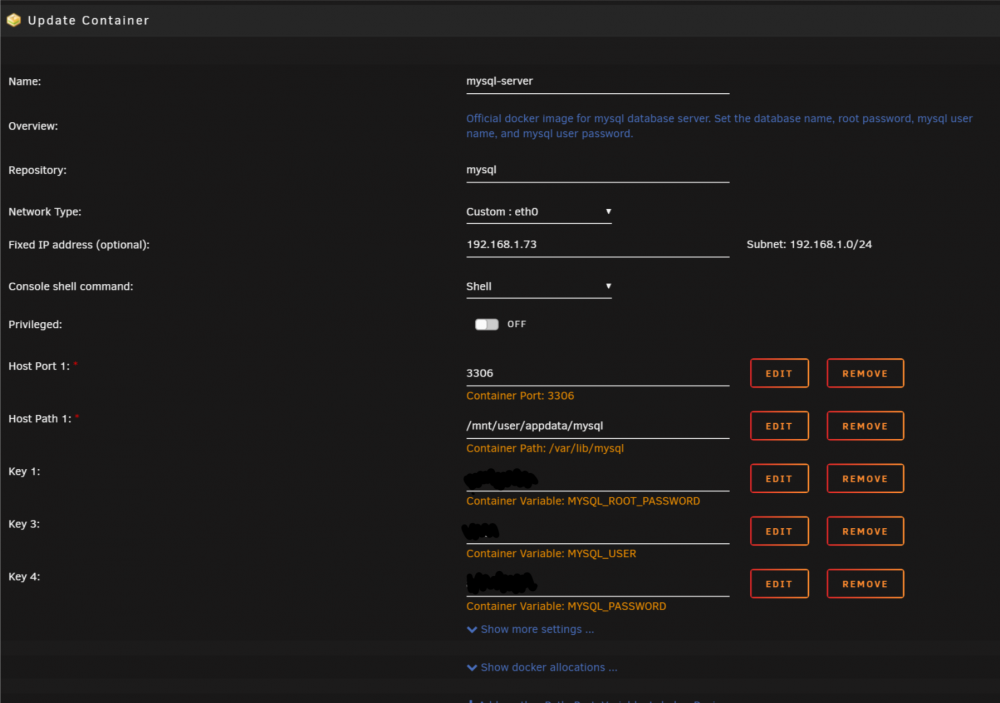This screenshot has width=1000, height=703.
Task: Click 'Container Variable: MYSQL_PASSWORD' text
Action: (x=566, y=607)
